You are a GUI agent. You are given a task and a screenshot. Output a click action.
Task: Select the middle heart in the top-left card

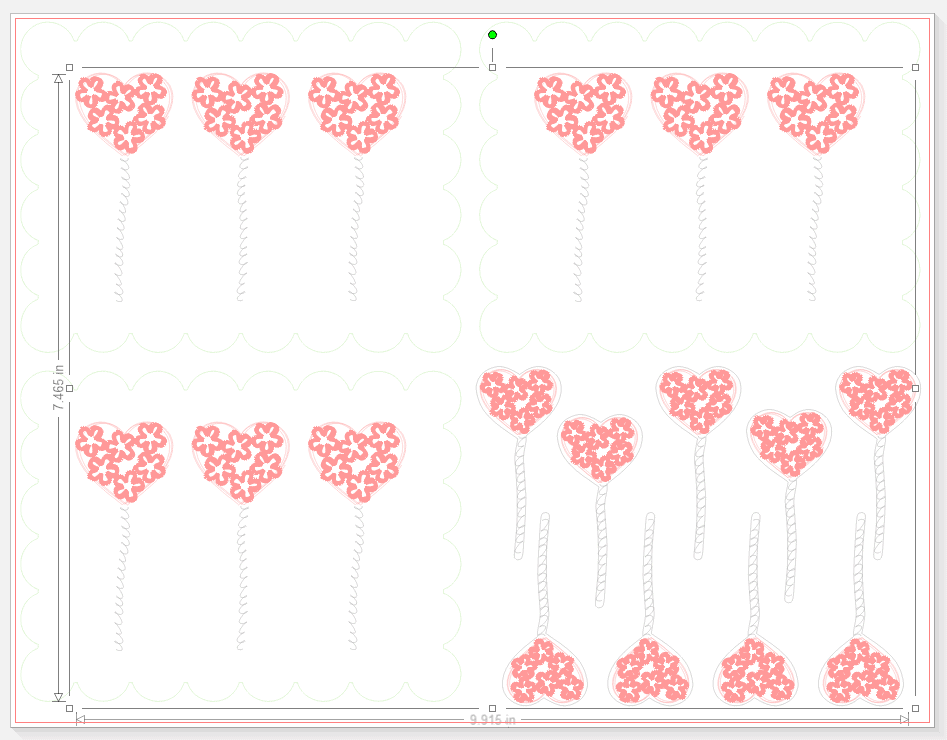click(240, 109)
